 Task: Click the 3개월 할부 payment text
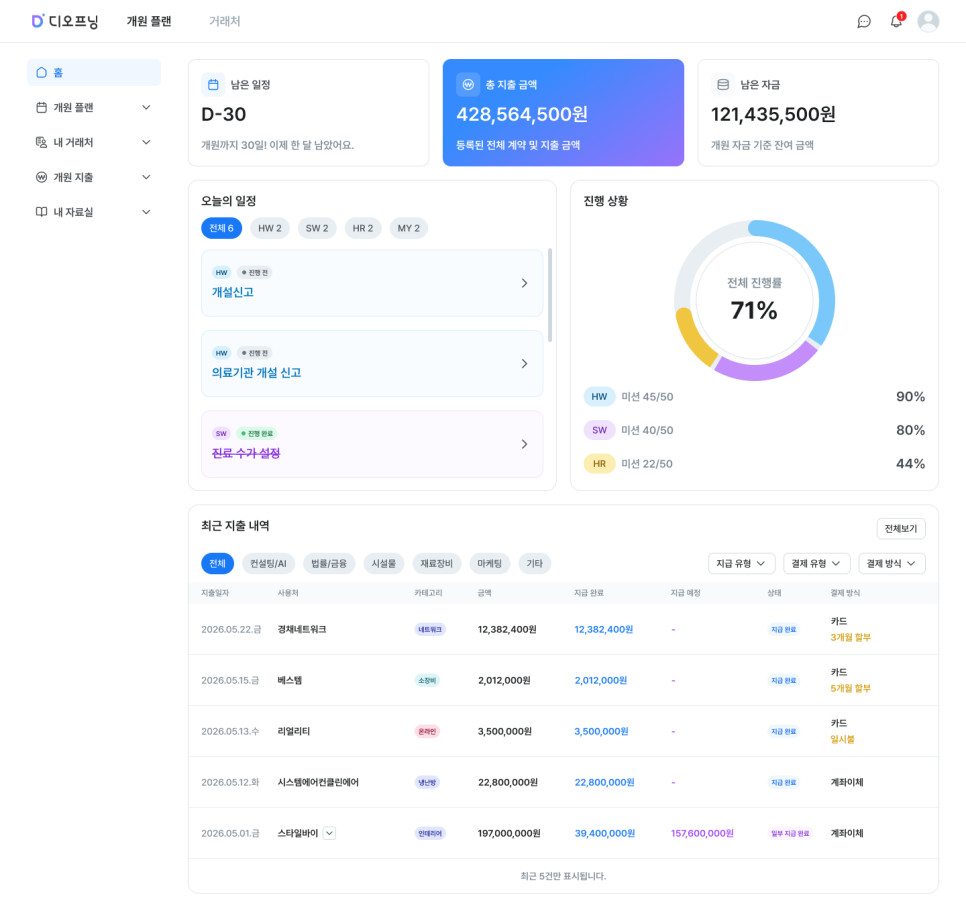pyautogui.click(x=850, y=637)
